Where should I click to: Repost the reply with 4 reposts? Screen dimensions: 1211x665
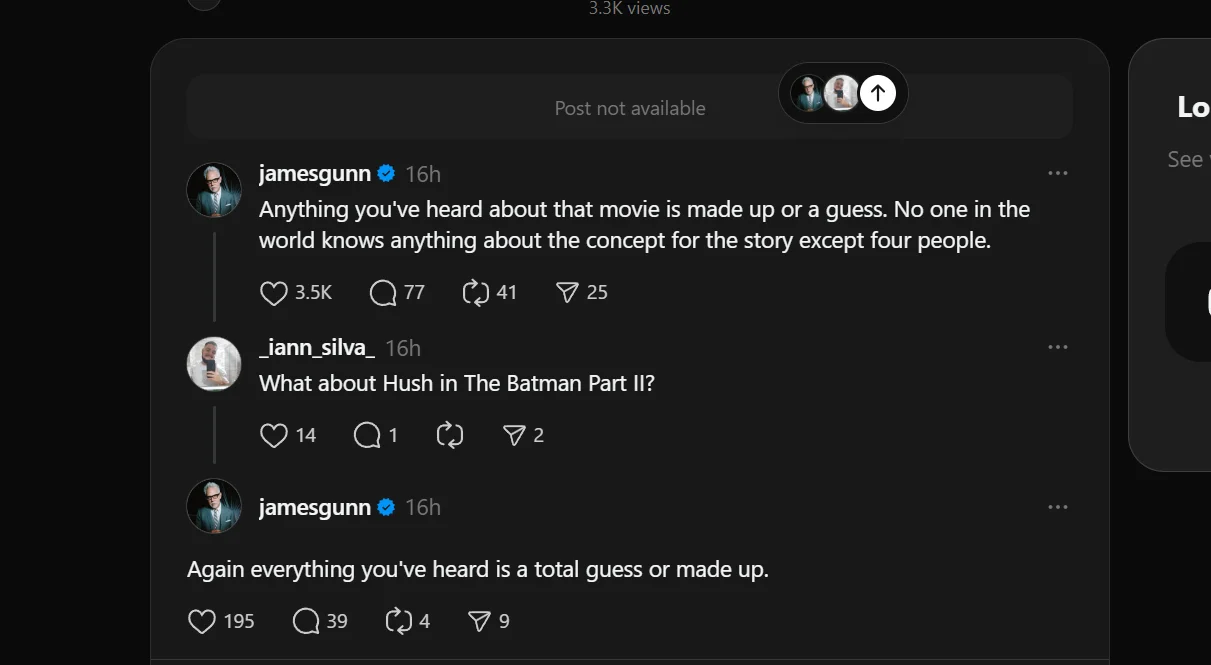(398, 621)
